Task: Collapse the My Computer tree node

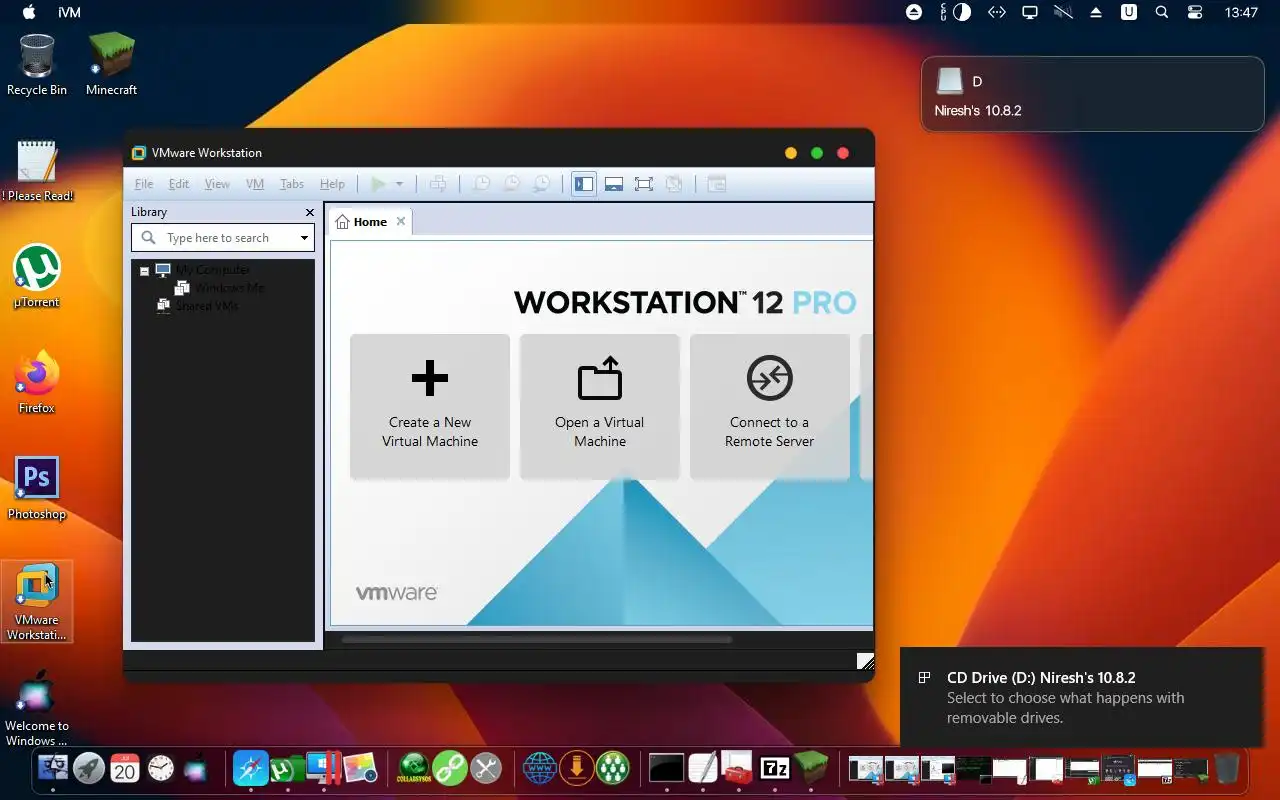Action: 144,271
